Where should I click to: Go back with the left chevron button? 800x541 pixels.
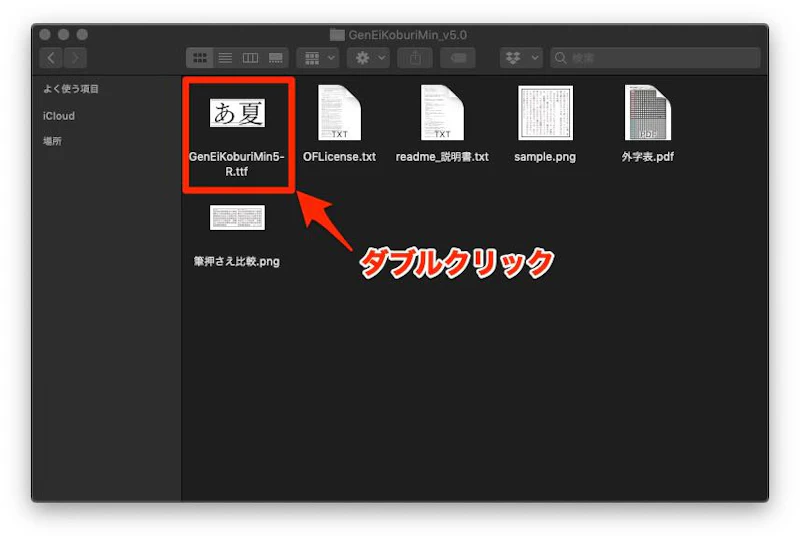[x=51, y=58]
